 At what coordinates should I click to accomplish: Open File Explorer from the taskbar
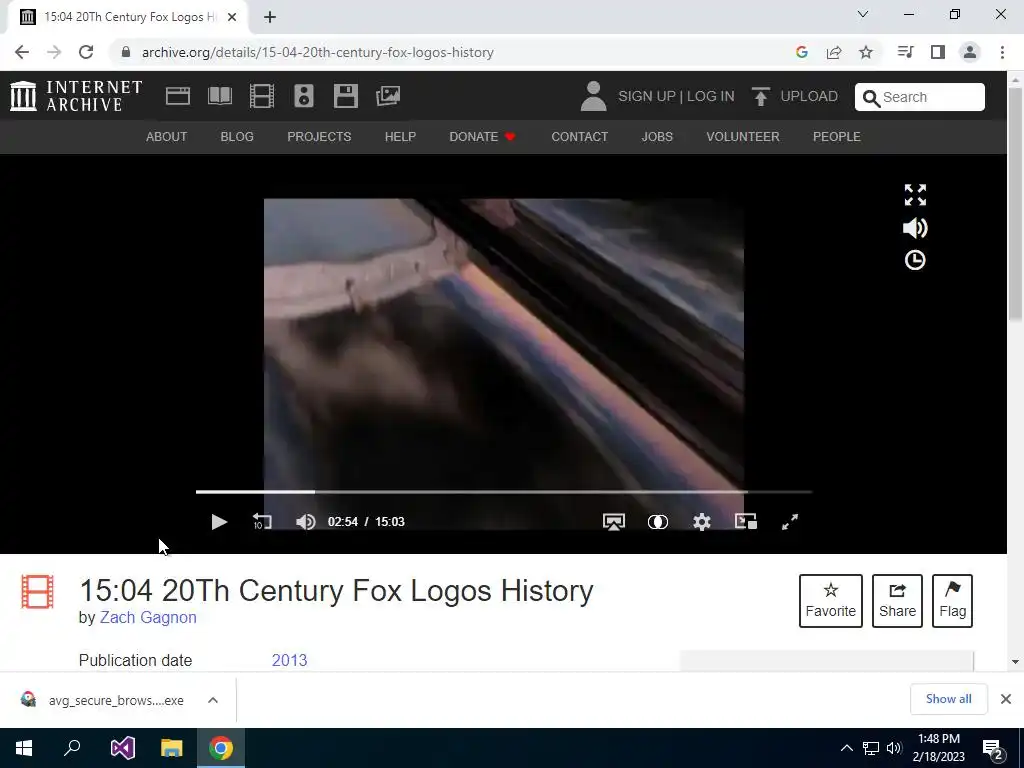point(172,748)
